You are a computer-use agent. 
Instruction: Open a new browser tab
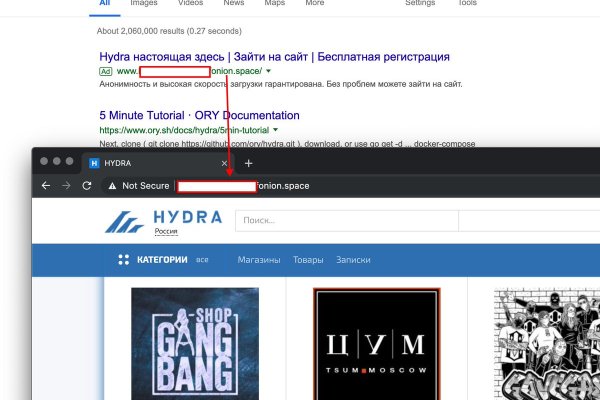(248, 163)
